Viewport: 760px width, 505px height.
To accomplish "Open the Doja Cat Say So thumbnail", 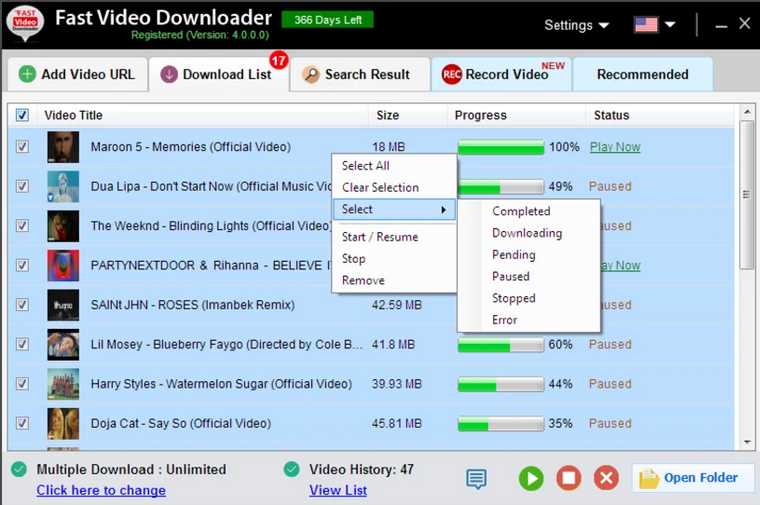I will tap(63, 424).
